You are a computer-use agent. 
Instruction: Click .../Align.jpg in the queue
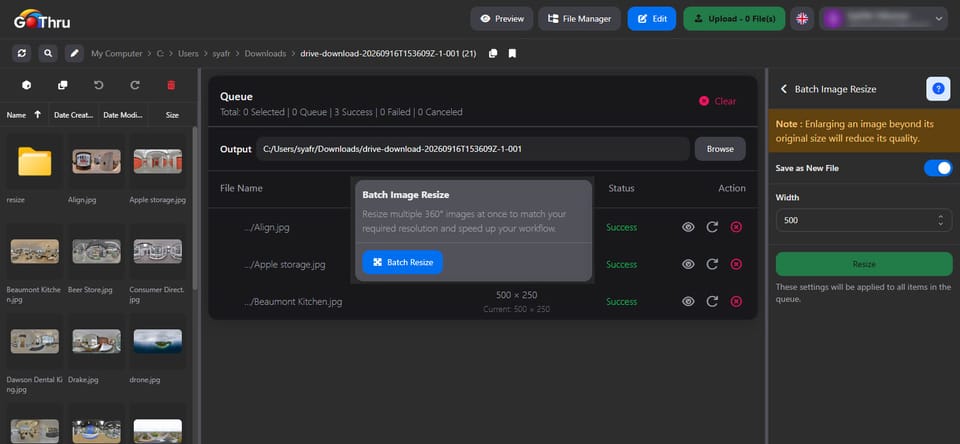coord(266,227)
